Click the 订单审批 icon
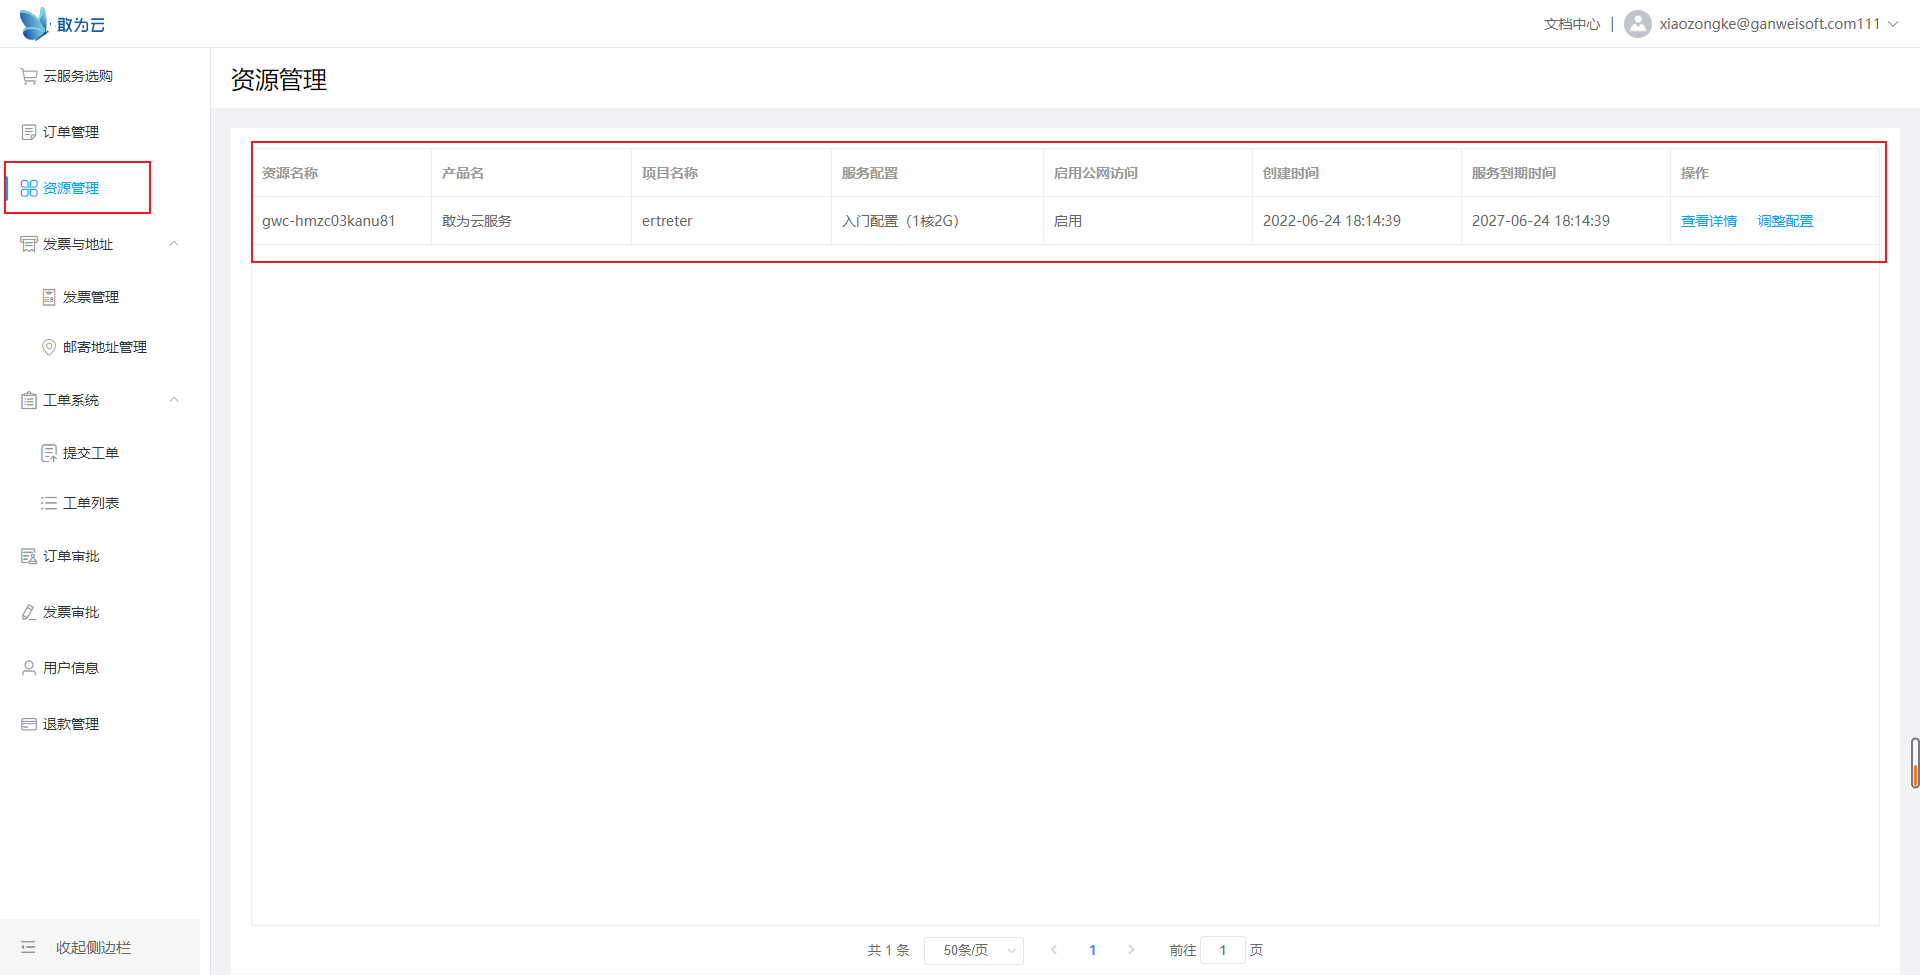Screen dimensions: 1920x975 pos(29,556)
